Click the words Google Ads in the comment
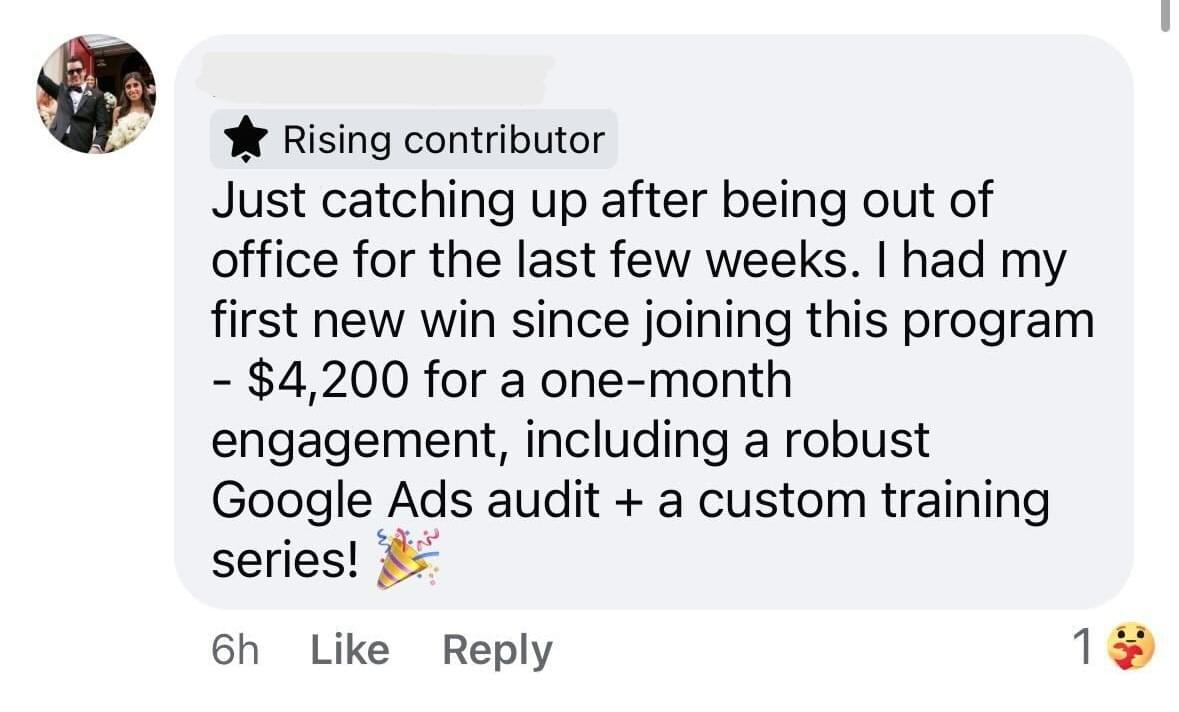The height and width of the screenshot is (712, 1179). point(344,500)
